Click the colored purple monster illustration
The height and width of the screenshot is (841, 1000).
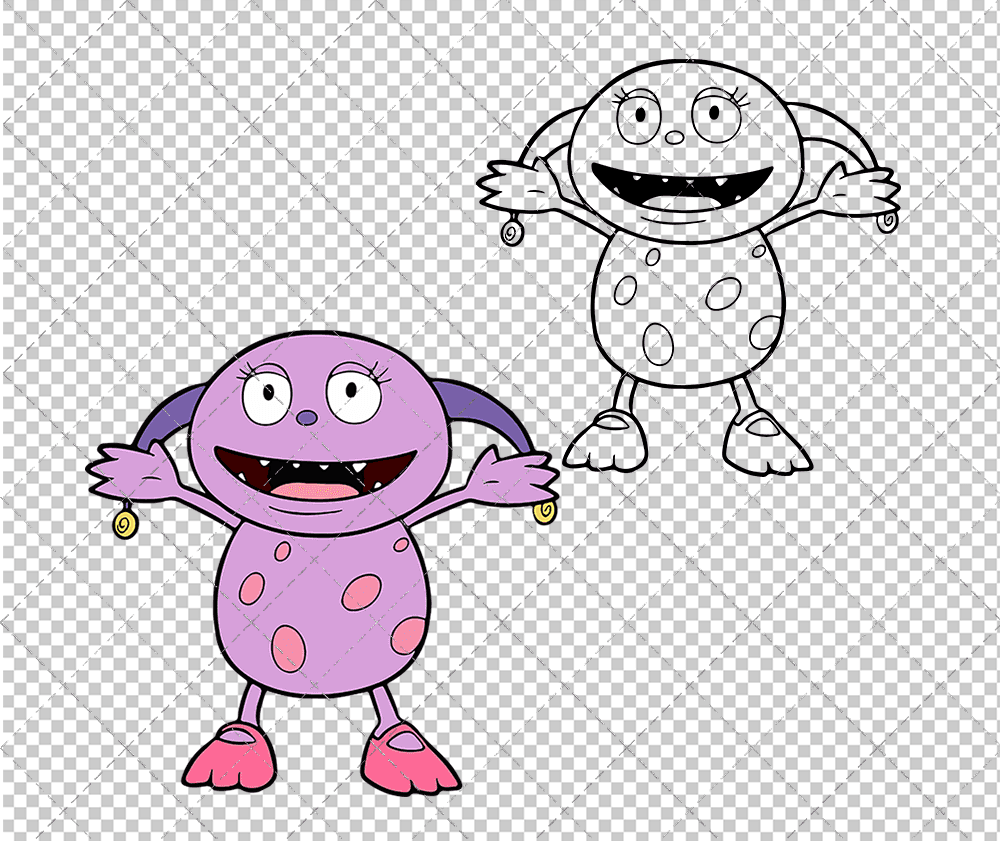click(322, 561)
